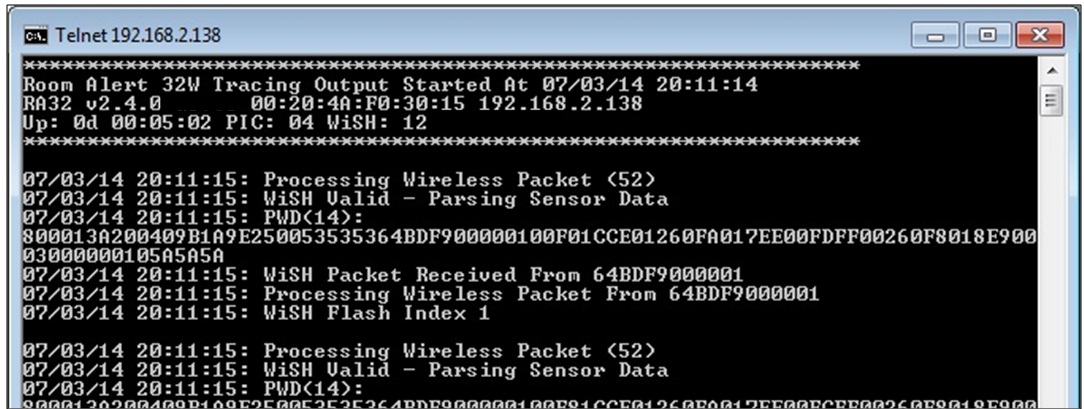
Task: Minimize the Telnet window
Action: coord(935,35)
